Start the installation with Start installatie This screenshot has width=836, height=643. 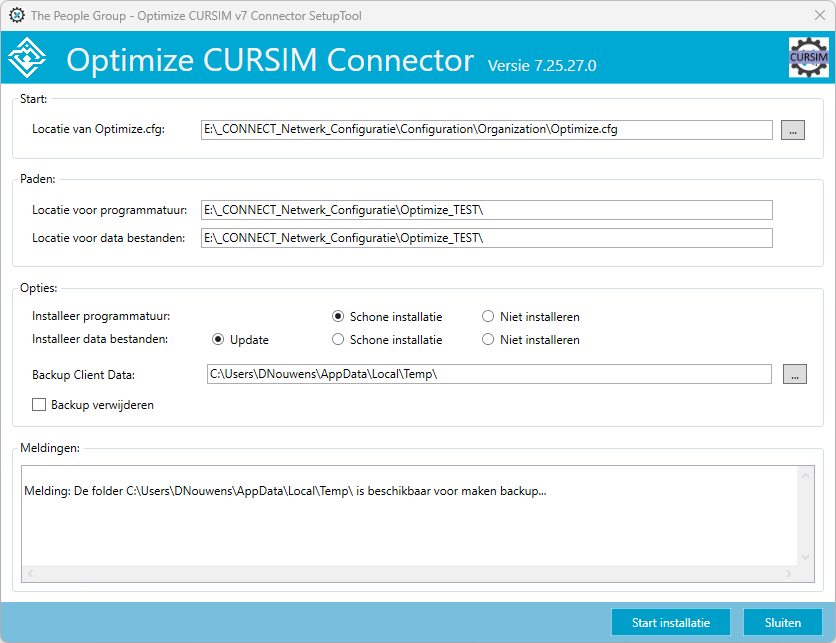coord(671,622)
